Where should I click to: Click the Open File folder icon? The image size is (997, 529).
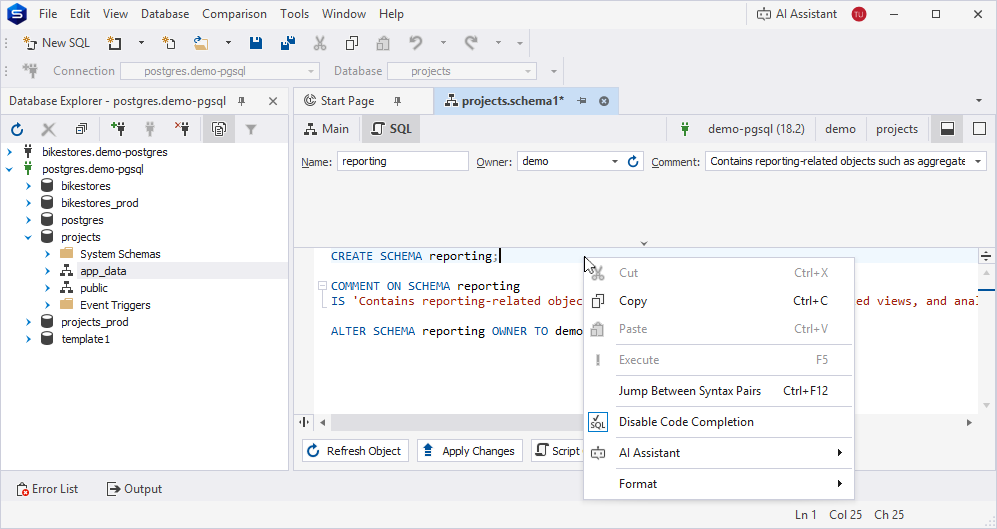(x=201, y=43)
